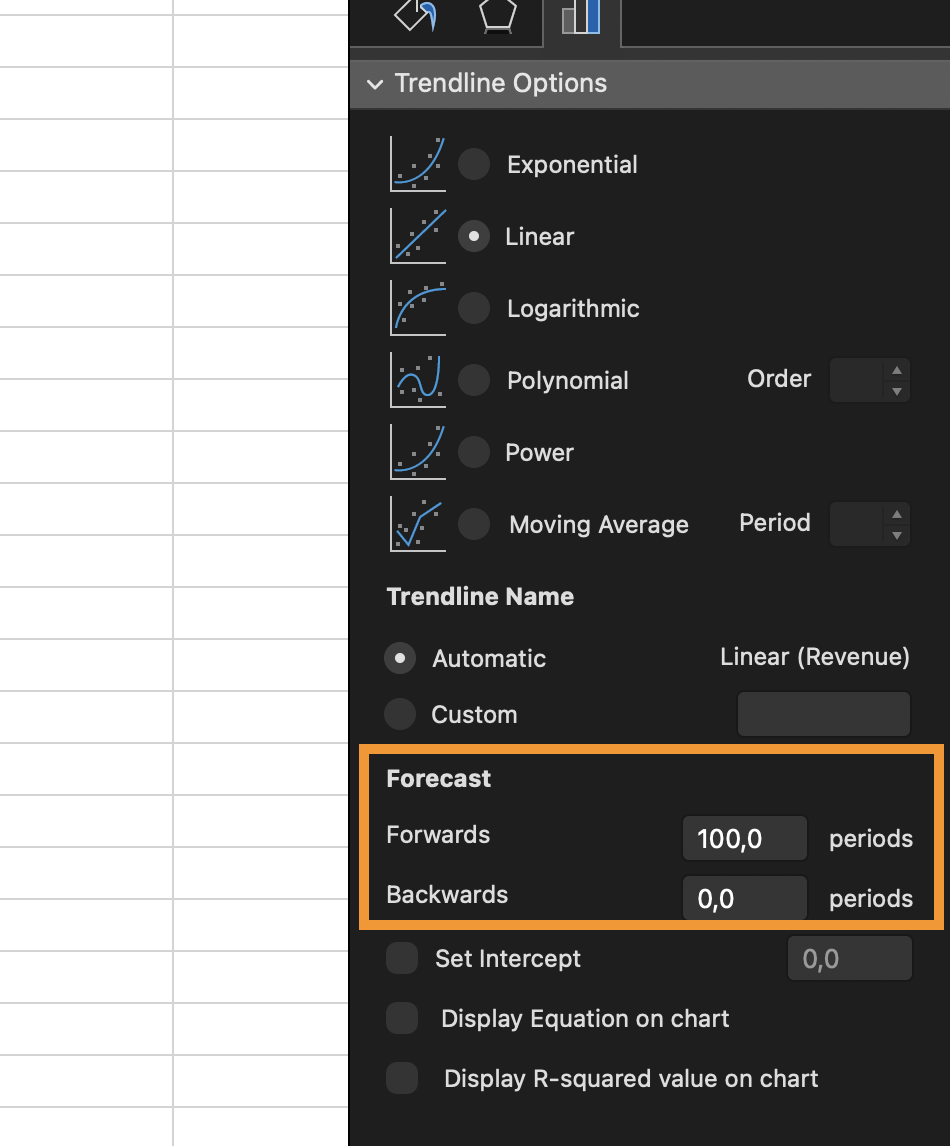This screenshot has width=950, height=1146.
Task: Click the Backwards forecast periods field
Action: [744, 898]
